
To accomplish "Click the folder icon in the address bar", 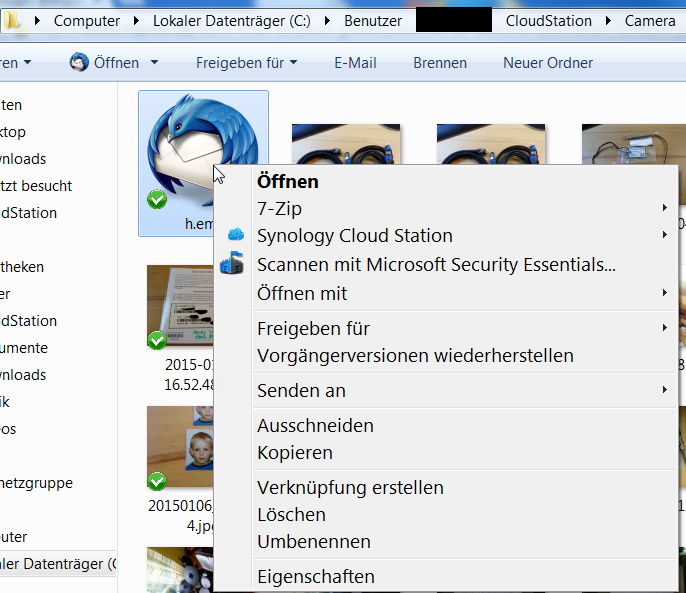I will click(11, 20).
